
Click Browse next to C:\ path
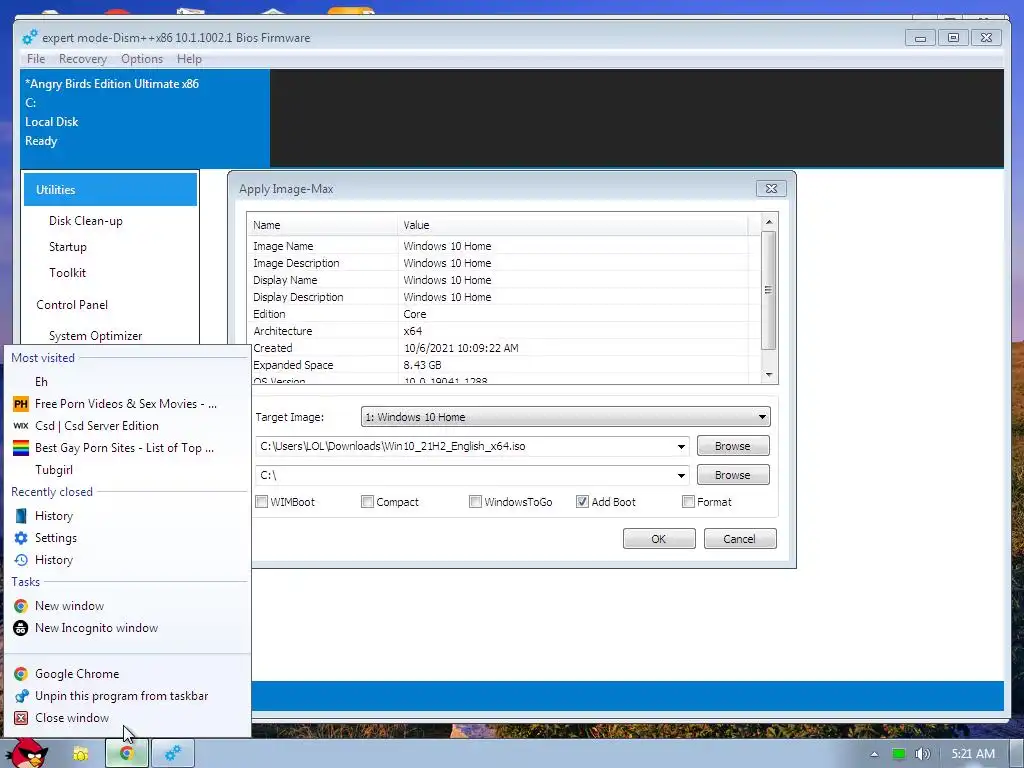pyautogui.click(x=733, y=475)
